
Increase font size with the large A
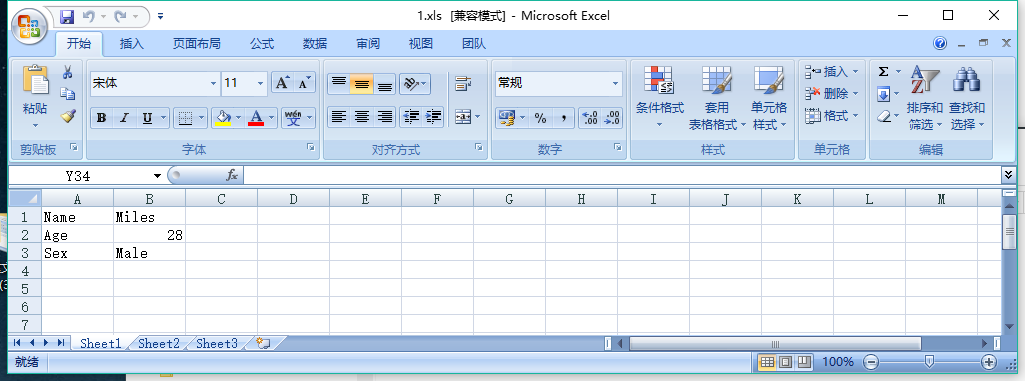click(x=282, y=83)
